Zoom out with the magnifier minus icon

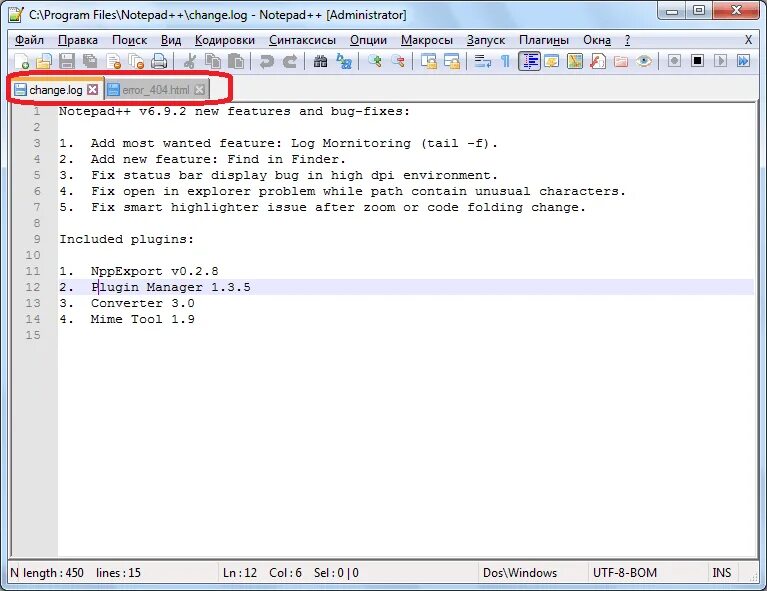(398, 62)
